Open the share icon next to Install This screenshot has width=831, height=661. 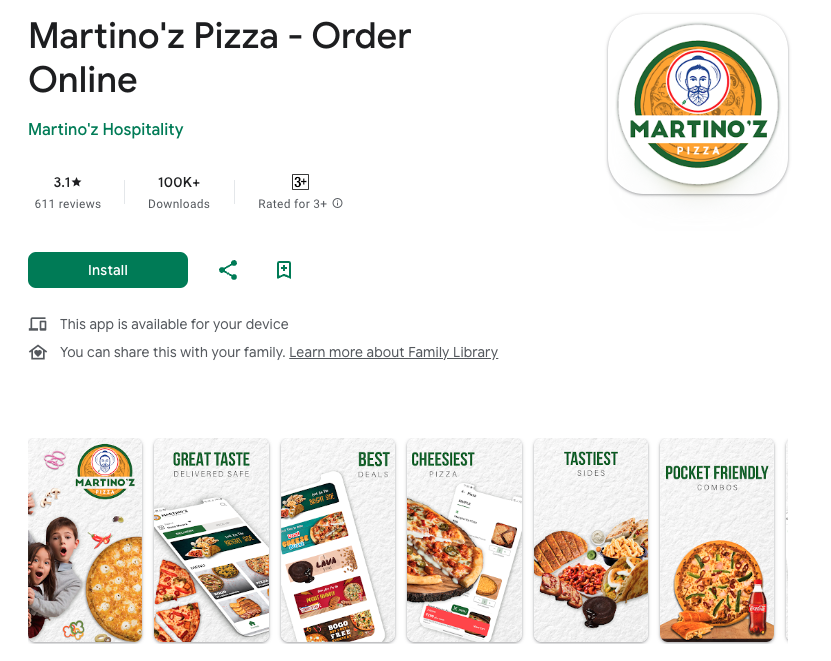coord(228,270)
